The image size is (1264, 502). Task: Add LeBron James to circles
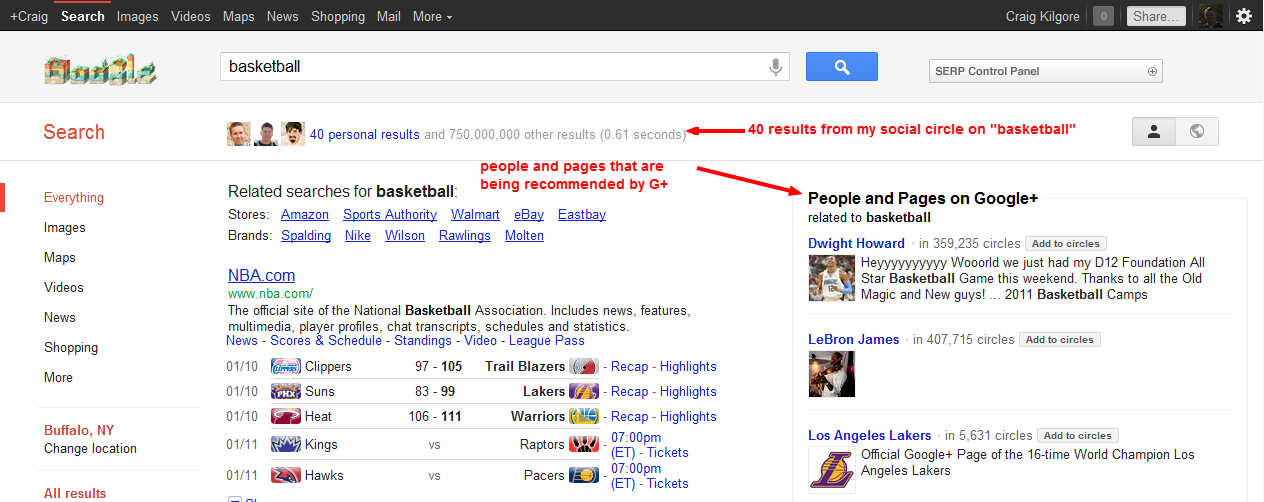tap(1060, 339)
